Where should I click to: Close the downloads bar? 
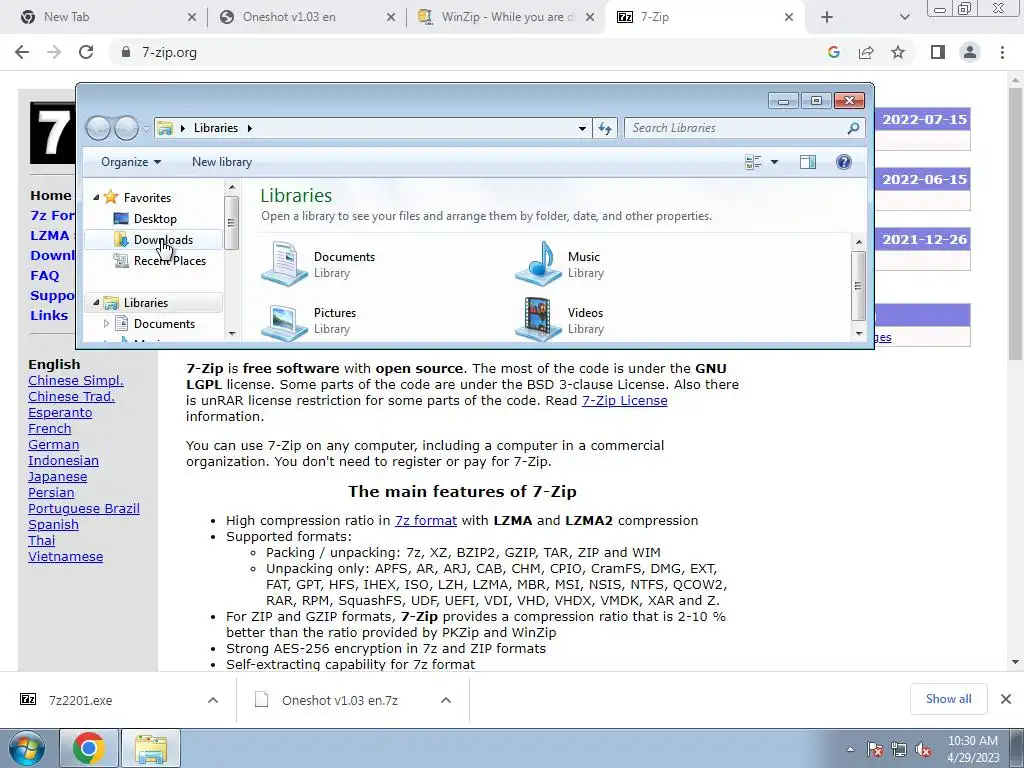tap(1006, 699)
